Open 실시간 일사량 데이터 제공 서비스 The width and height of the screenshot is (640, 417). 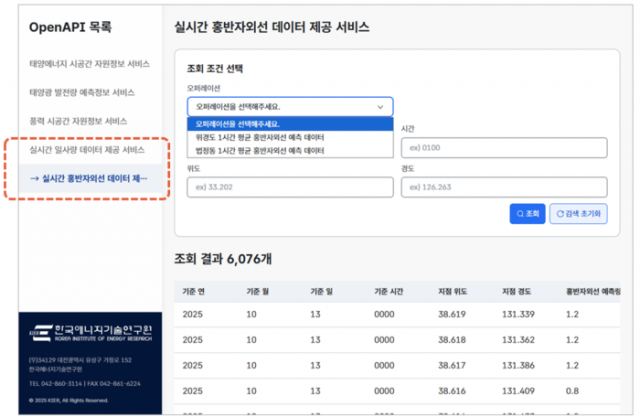(x=89, y=150)
